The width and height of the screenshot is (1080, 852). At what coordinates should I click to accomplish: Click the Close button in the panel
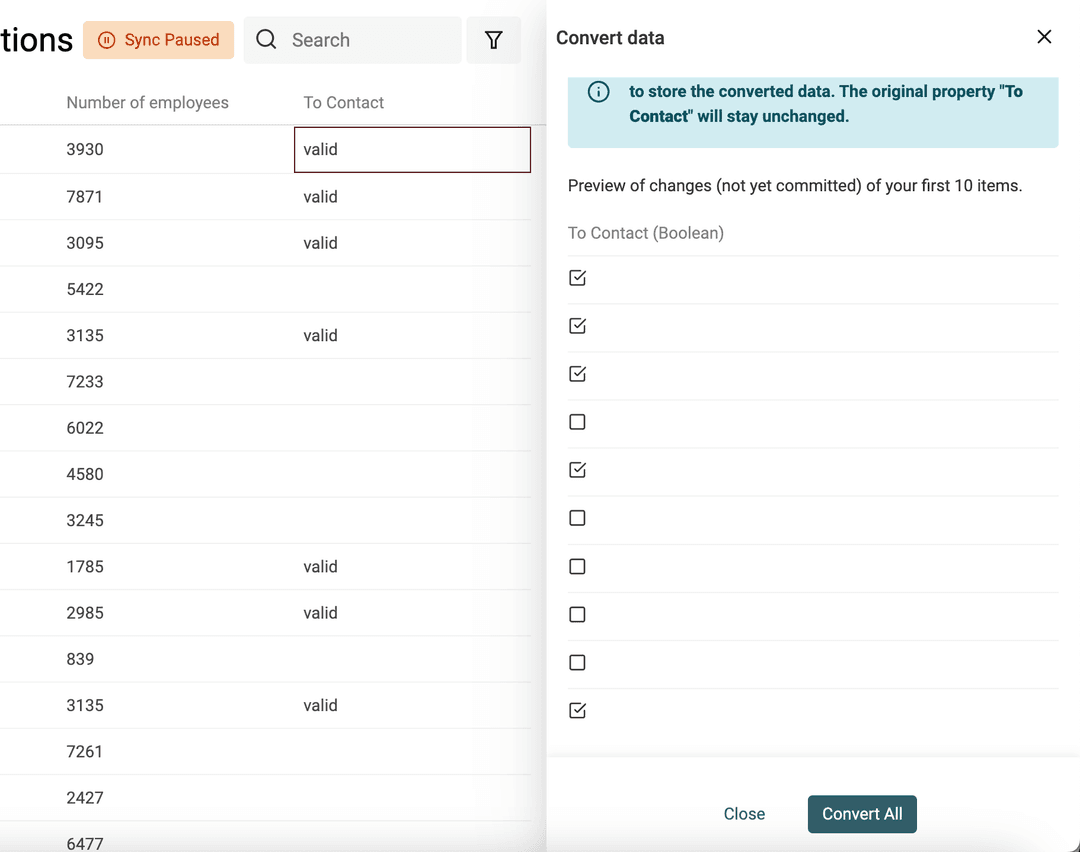click(x=744, y=814)
